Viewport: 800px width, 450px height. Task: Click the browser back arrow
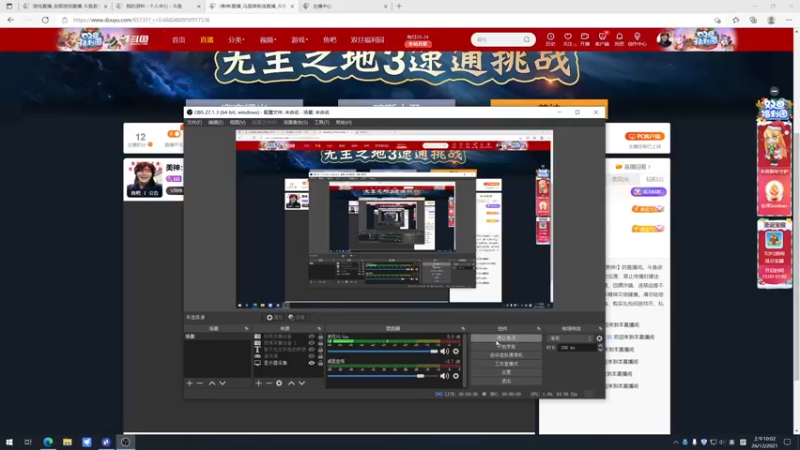(11, 20)
